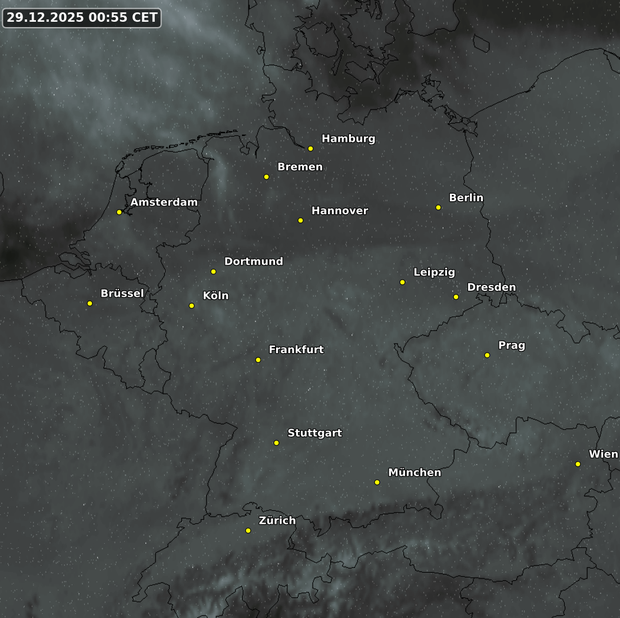Image resolution: width=620 pixels, height=618 pixels.
Task: Click the yellow dot marking Amsterdam
Action: (x=119, y=212)
